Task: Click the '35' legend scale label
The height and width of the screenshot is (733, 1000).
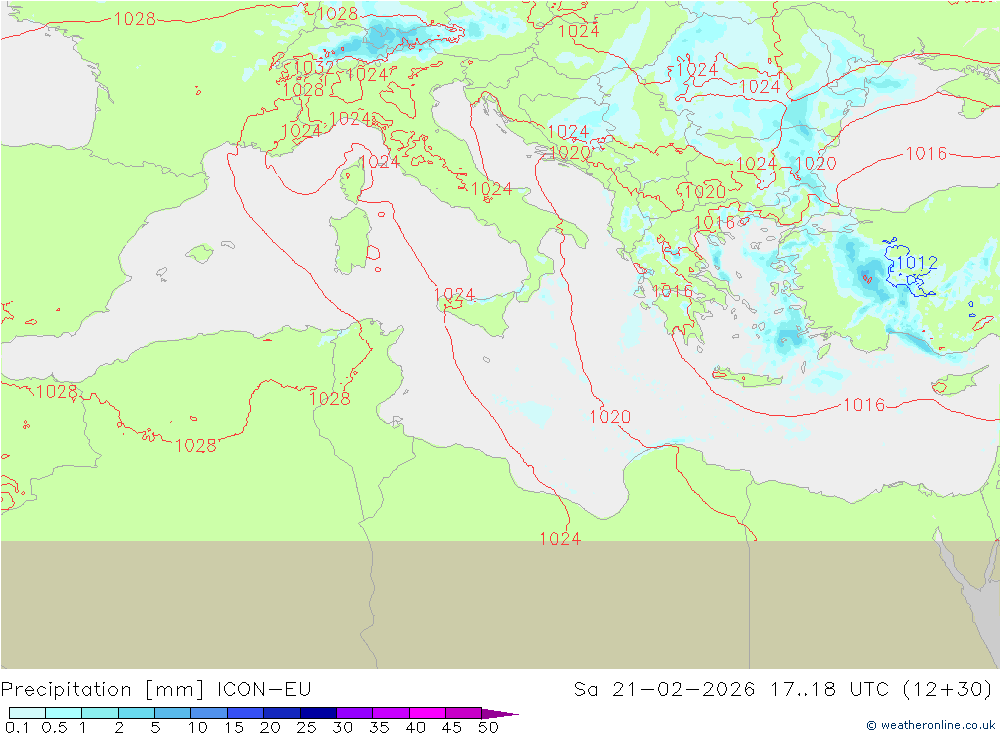Action: [x=379, y=727]
